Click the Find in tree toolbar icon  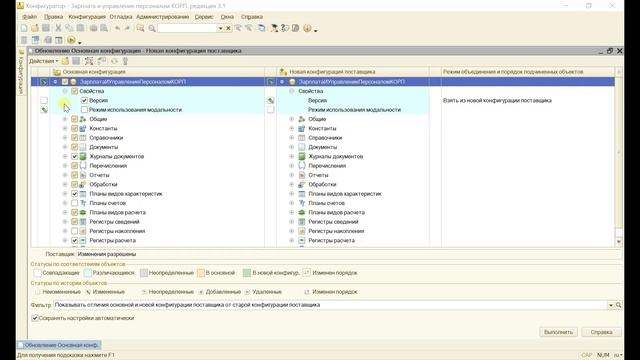click(x=140, y=28)
